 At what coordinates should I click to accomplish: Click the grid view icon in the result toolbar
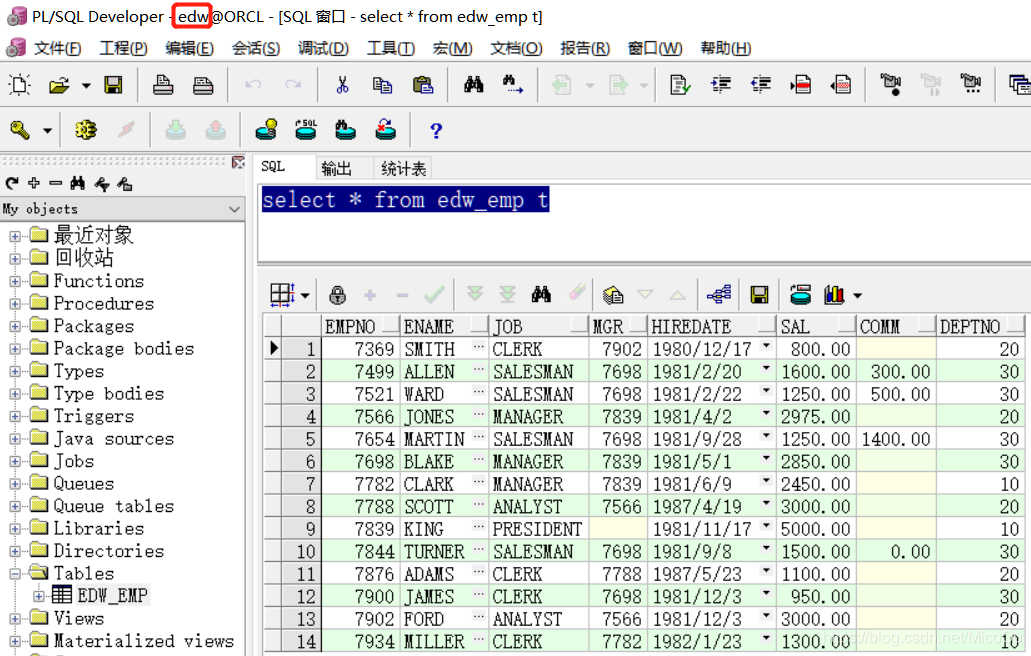click(x=283, y=295)
